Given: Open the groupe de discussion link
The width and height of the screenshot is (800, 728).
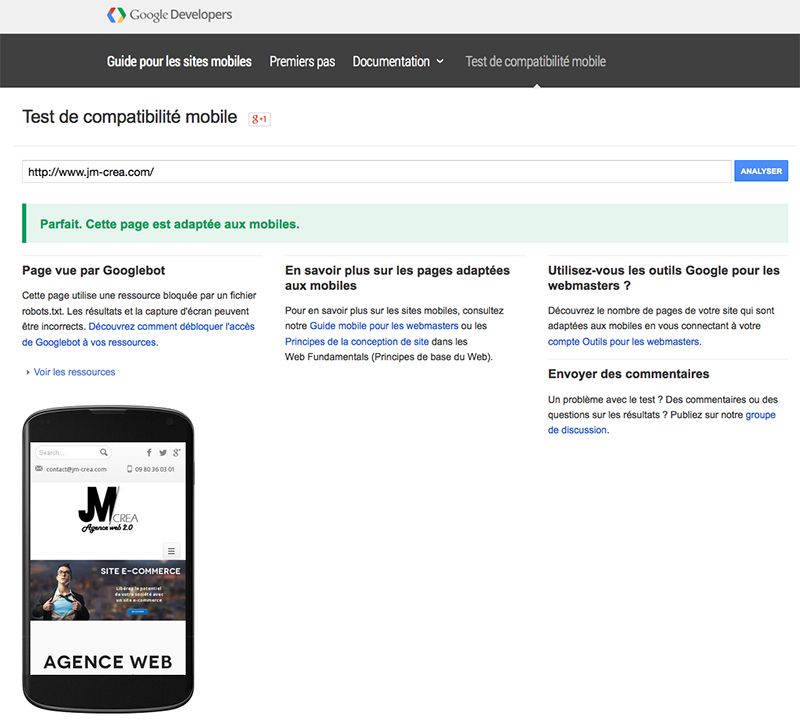Looking at the screenshot, I should coord(662,422).
